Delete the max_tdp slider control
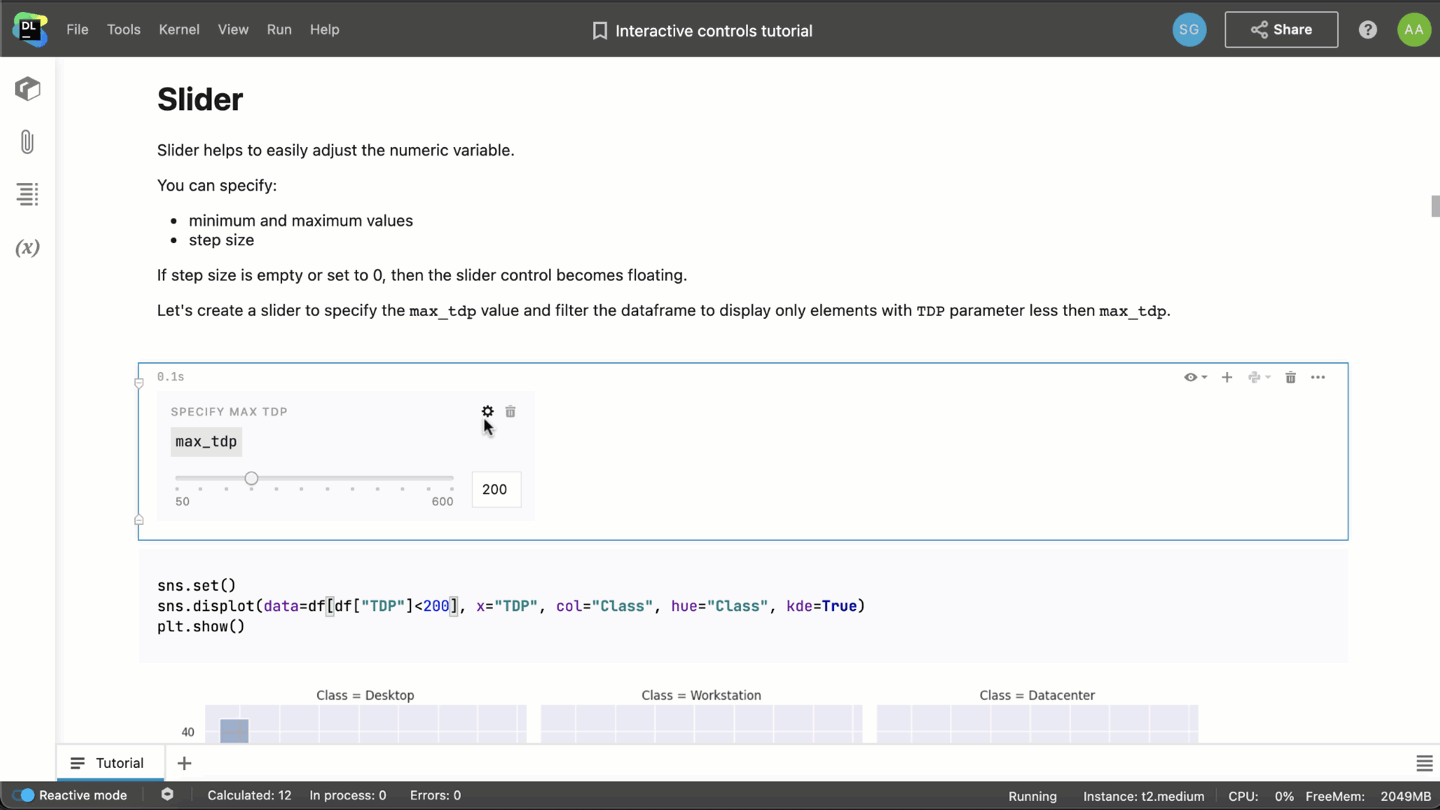 pyautogui.click(x=510, y=412)
